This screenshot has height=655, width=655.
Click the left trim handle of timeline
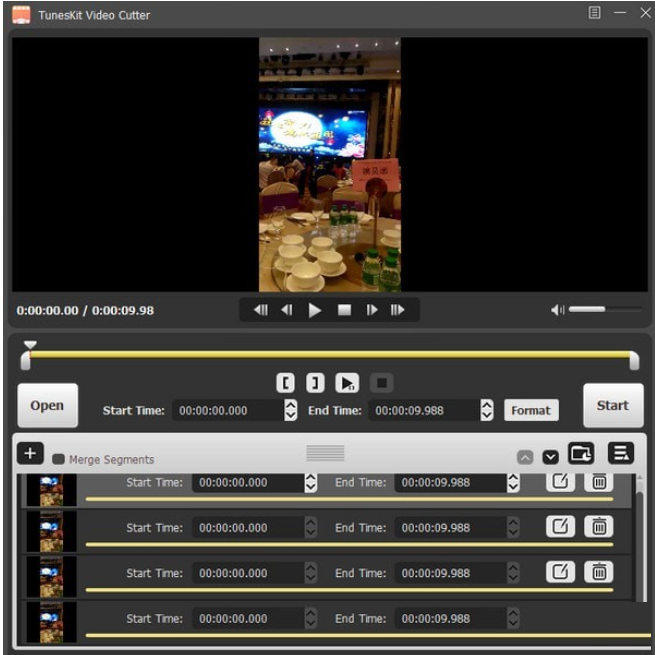coord(25,361)
